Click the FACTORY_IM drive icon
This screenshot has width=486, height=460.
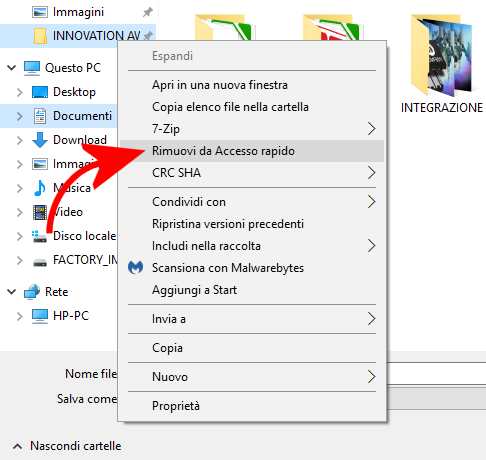tap(40, 262)
